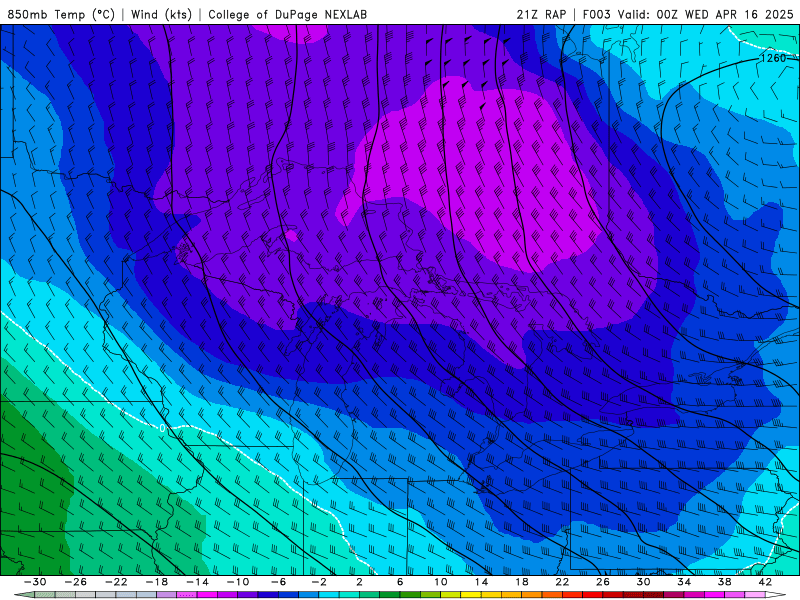Click the positive "26" legend value
This screenshot has height=600, width=800.
point(603,582)
